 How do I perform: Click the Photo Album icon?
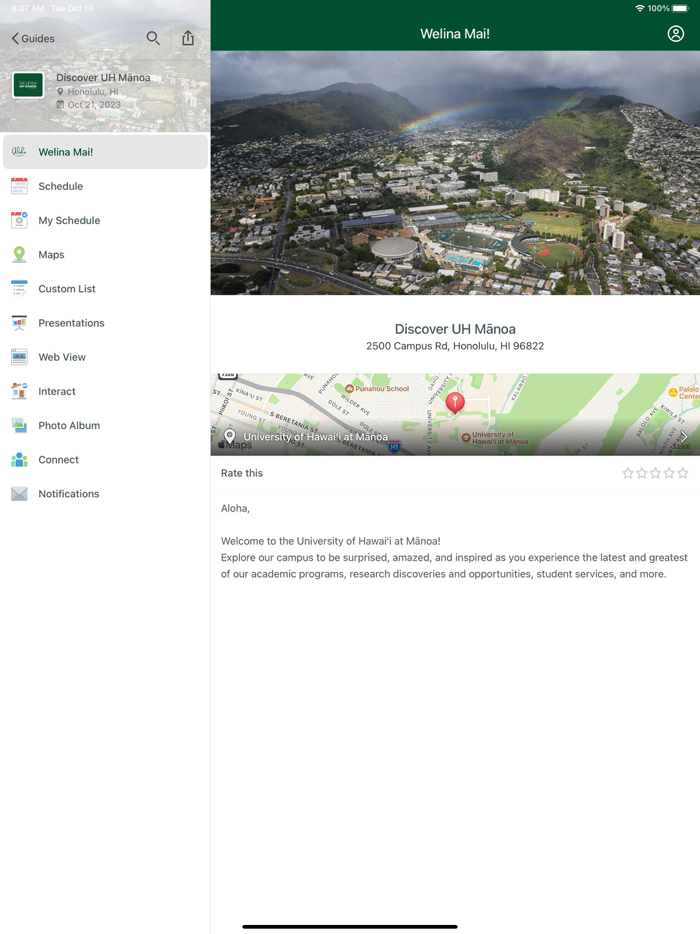19,425
